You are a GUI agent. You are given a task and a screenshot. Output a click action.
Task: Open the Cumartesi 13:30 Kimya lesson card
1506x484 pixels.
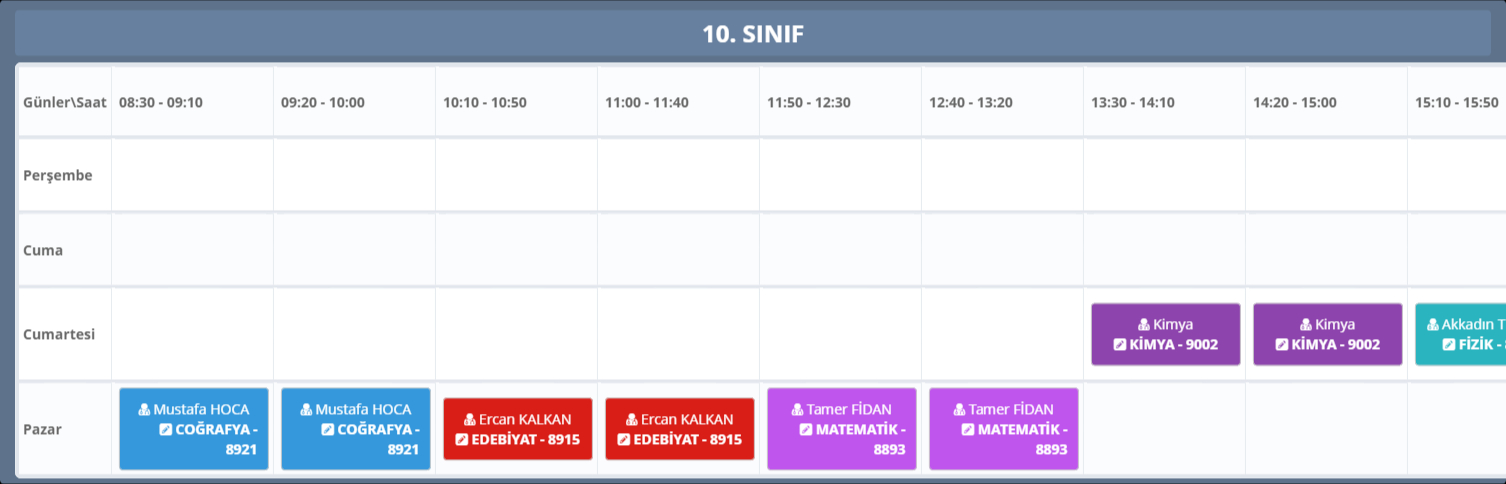[1166, 334]
